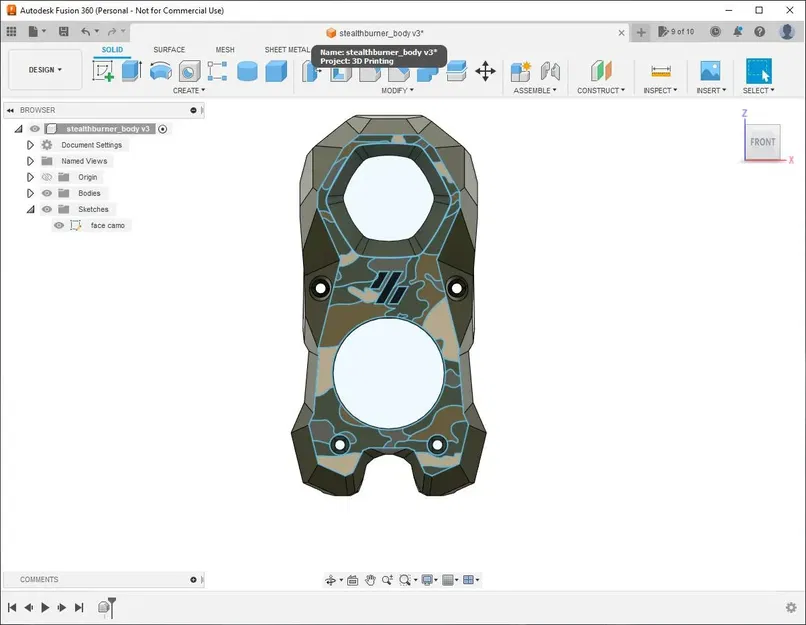The image size is (806, 625).
Task: Select the Offset Plane construct tool
Action: [601, 71]
